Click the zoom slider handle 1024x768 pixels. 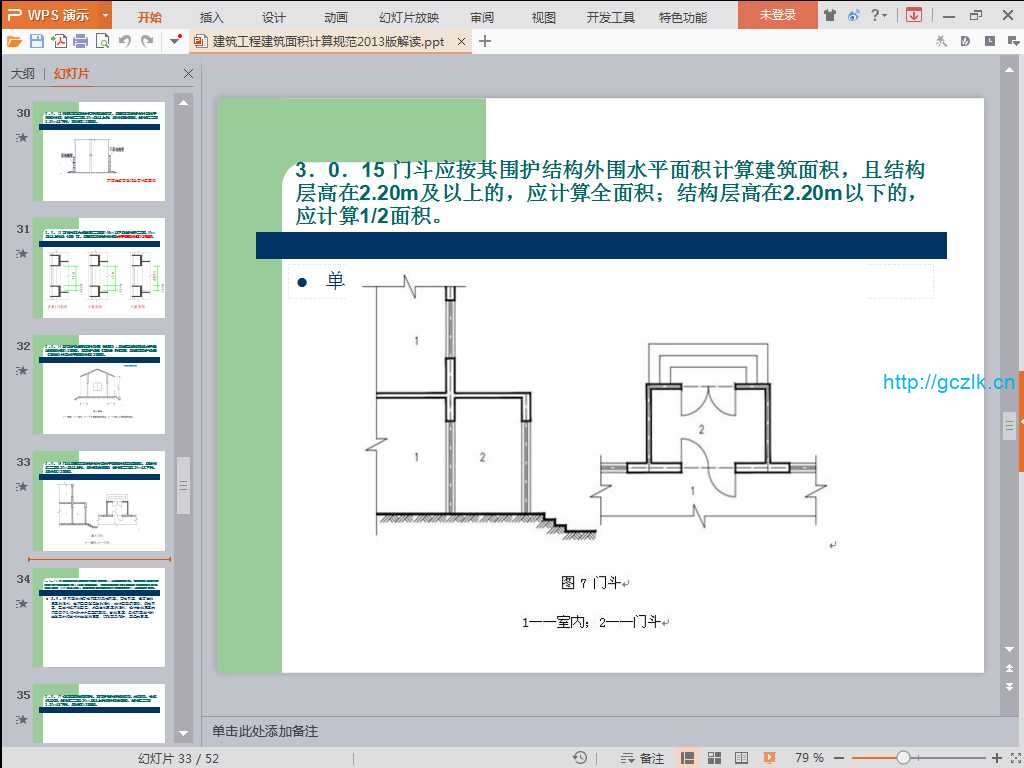pyautogui.click(x=903, y=758)
